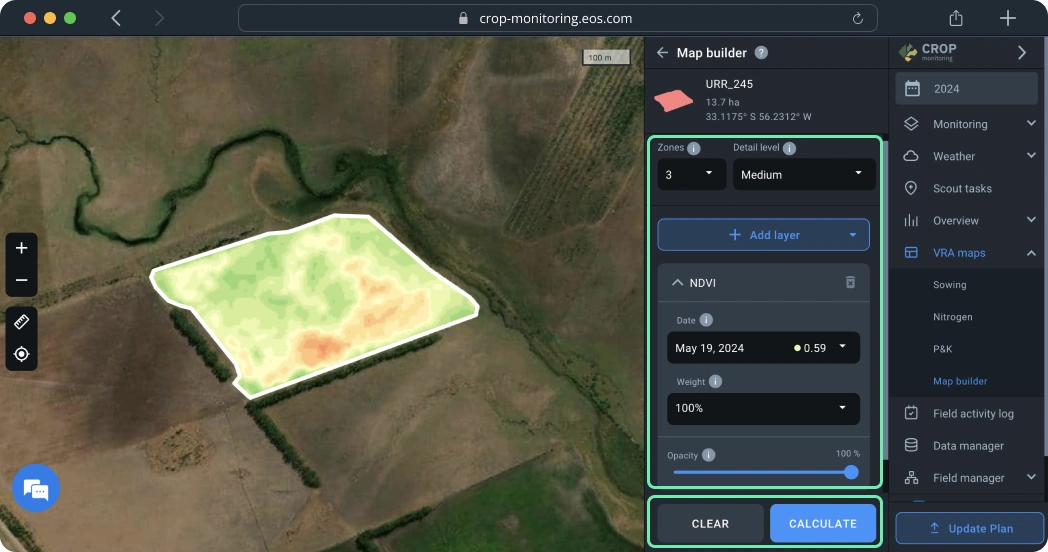Open Scout tasks in sidebar

coord(961,188)
